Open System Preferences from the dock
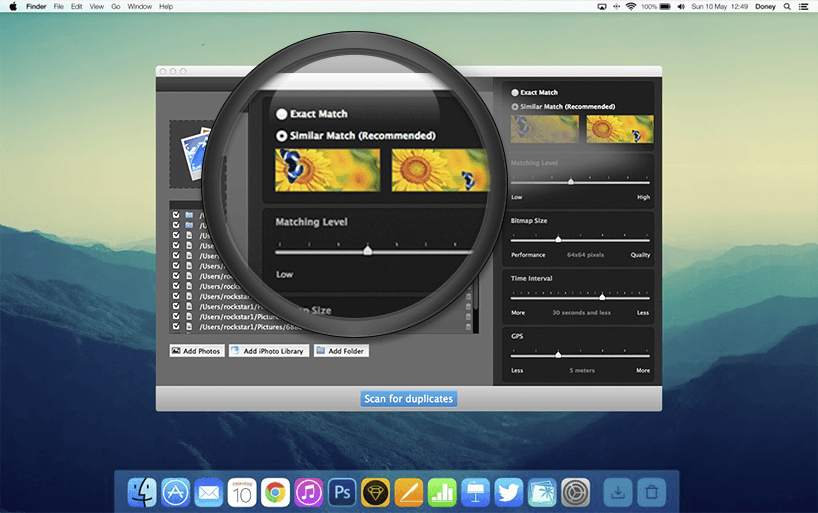 click(576, 492)
